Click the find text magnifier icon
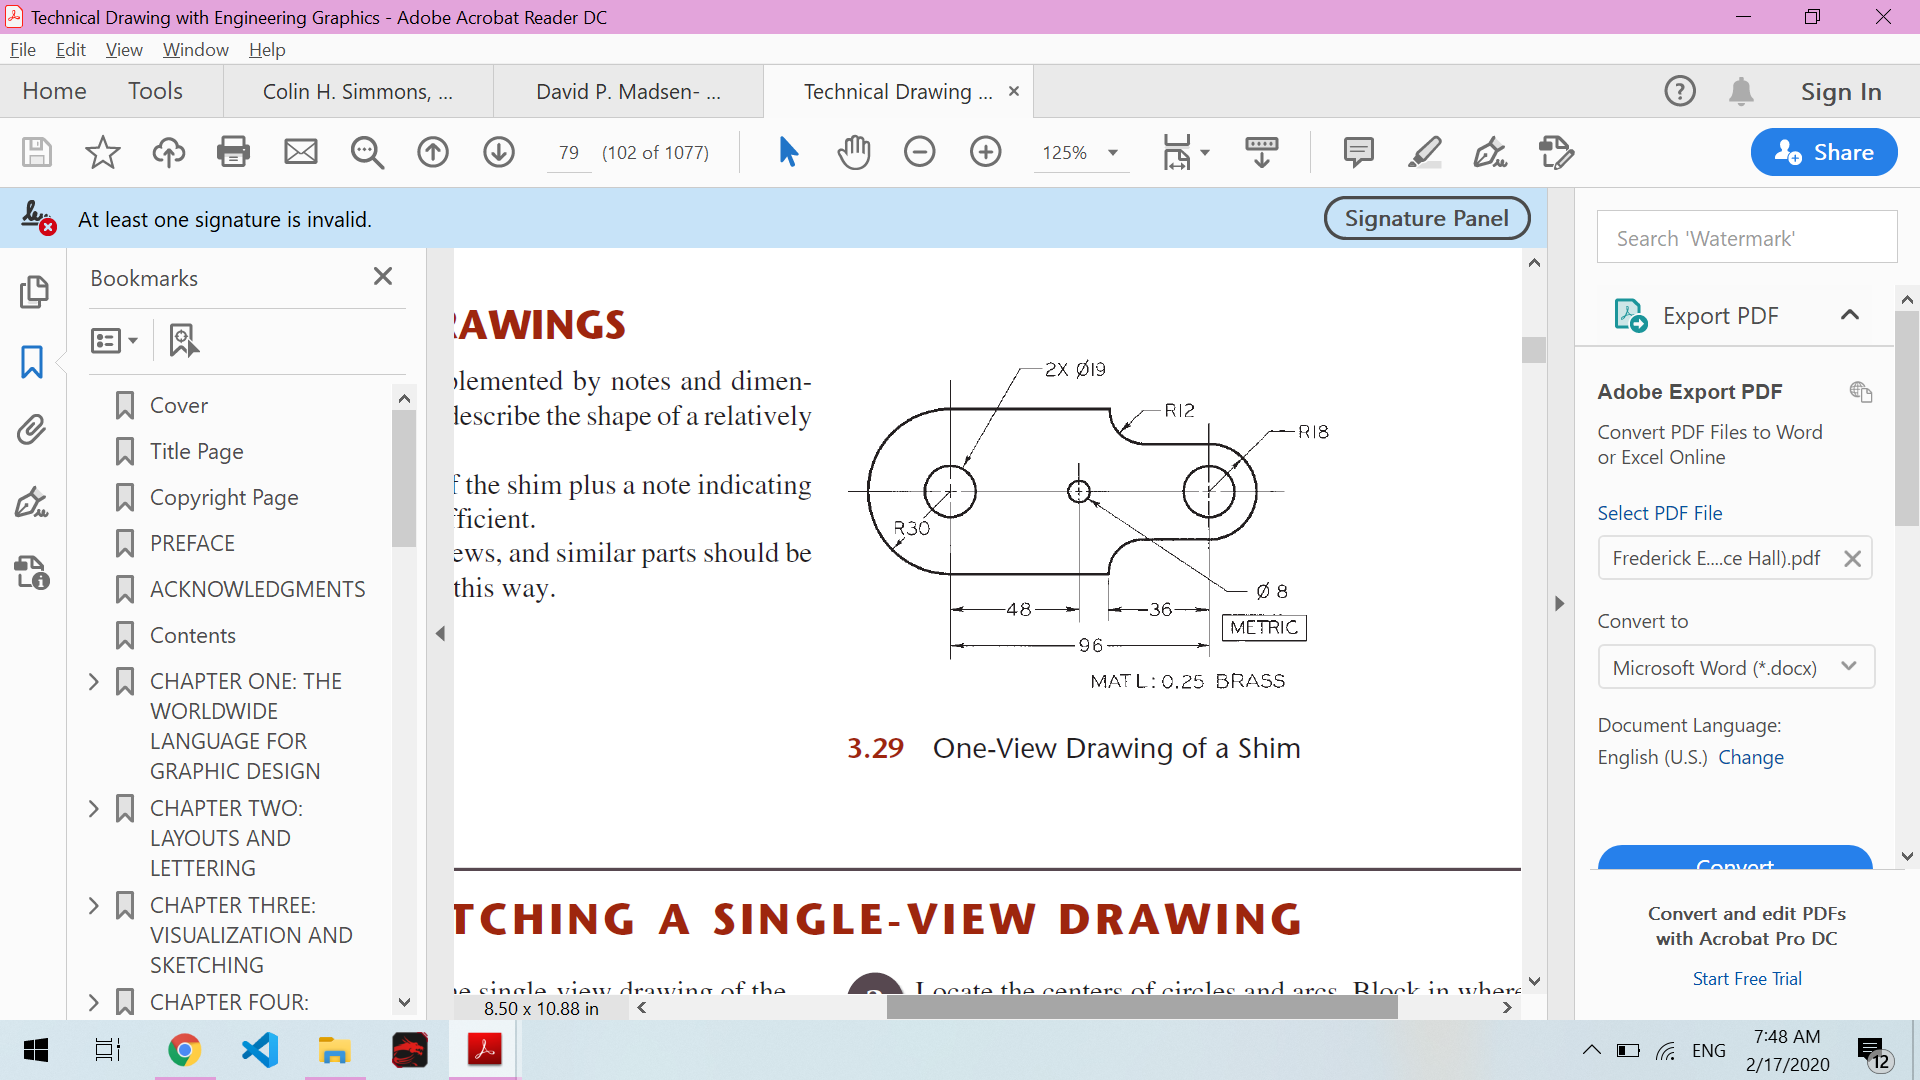Screen dimensions: 1920x1080 [367, 152]
